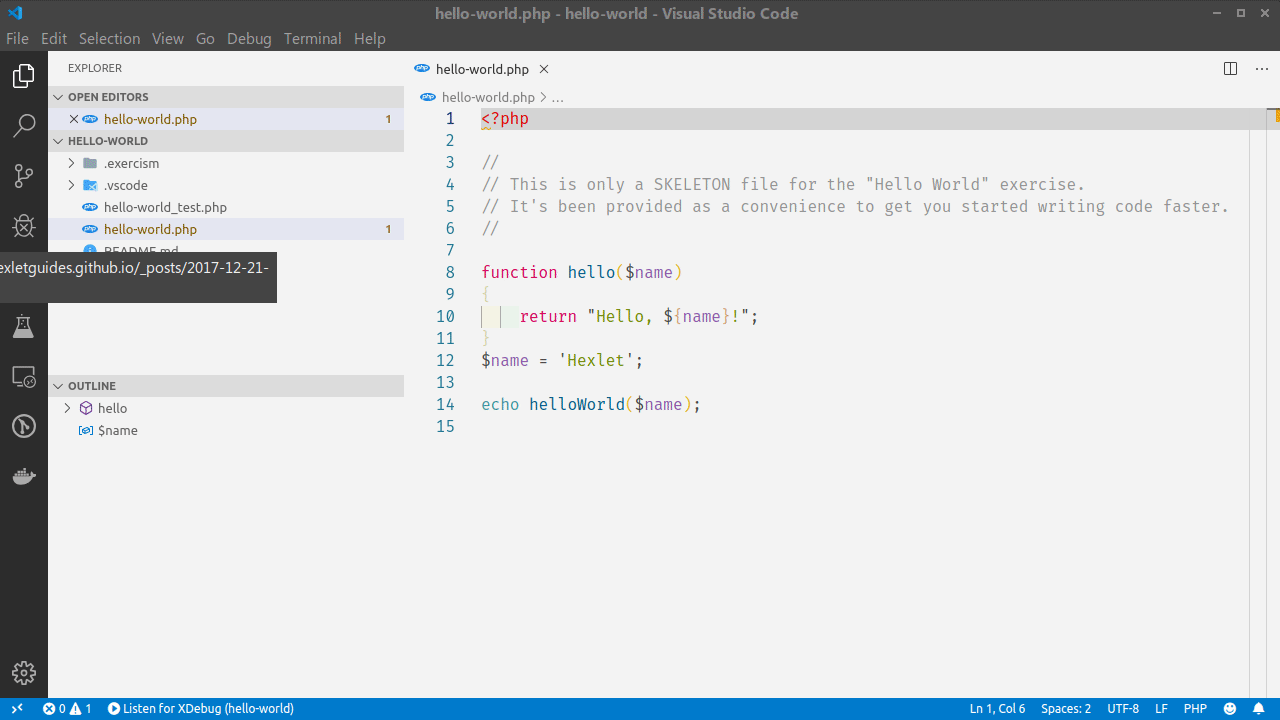Click the Docker whale icon
1280x720 pixels.
pos(23,476)
